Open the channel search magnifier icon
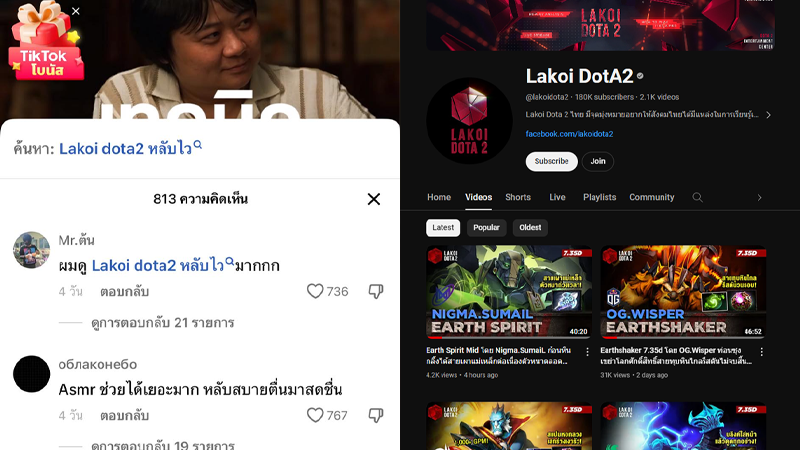This screenshot has width=800, height=450. click(x=697, y=197)
